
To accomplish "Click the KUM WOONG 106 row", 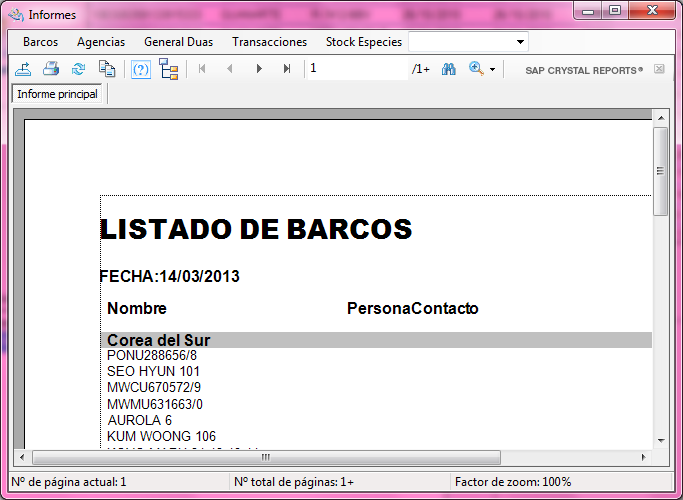I will click(161, 436).
